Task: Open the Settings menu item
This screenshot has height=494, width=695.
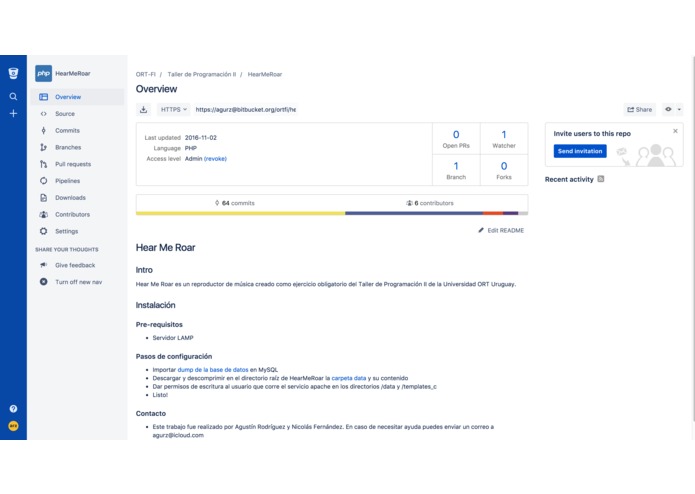Action: coord(77,231)
